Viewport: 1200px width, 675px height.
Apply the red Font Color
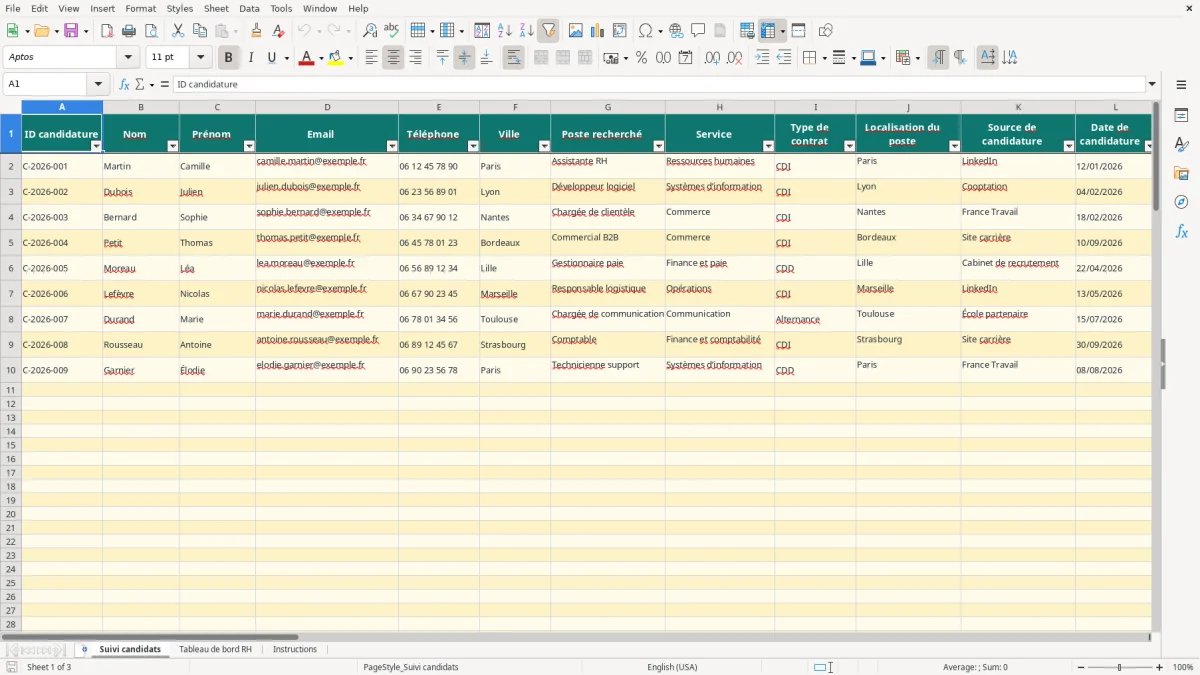[306, 58]
